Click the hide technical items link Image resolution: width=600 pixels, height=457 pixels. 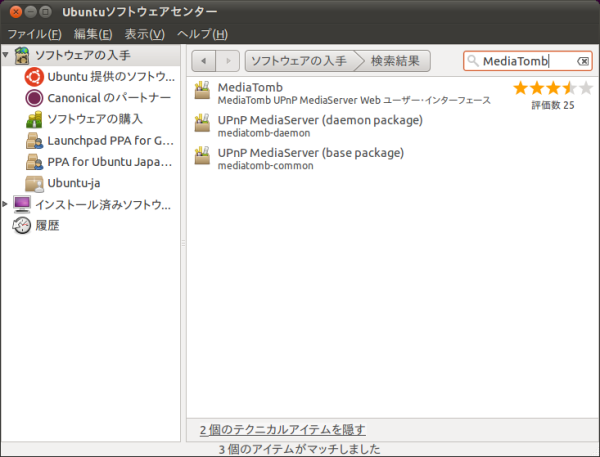click(282, 430)
